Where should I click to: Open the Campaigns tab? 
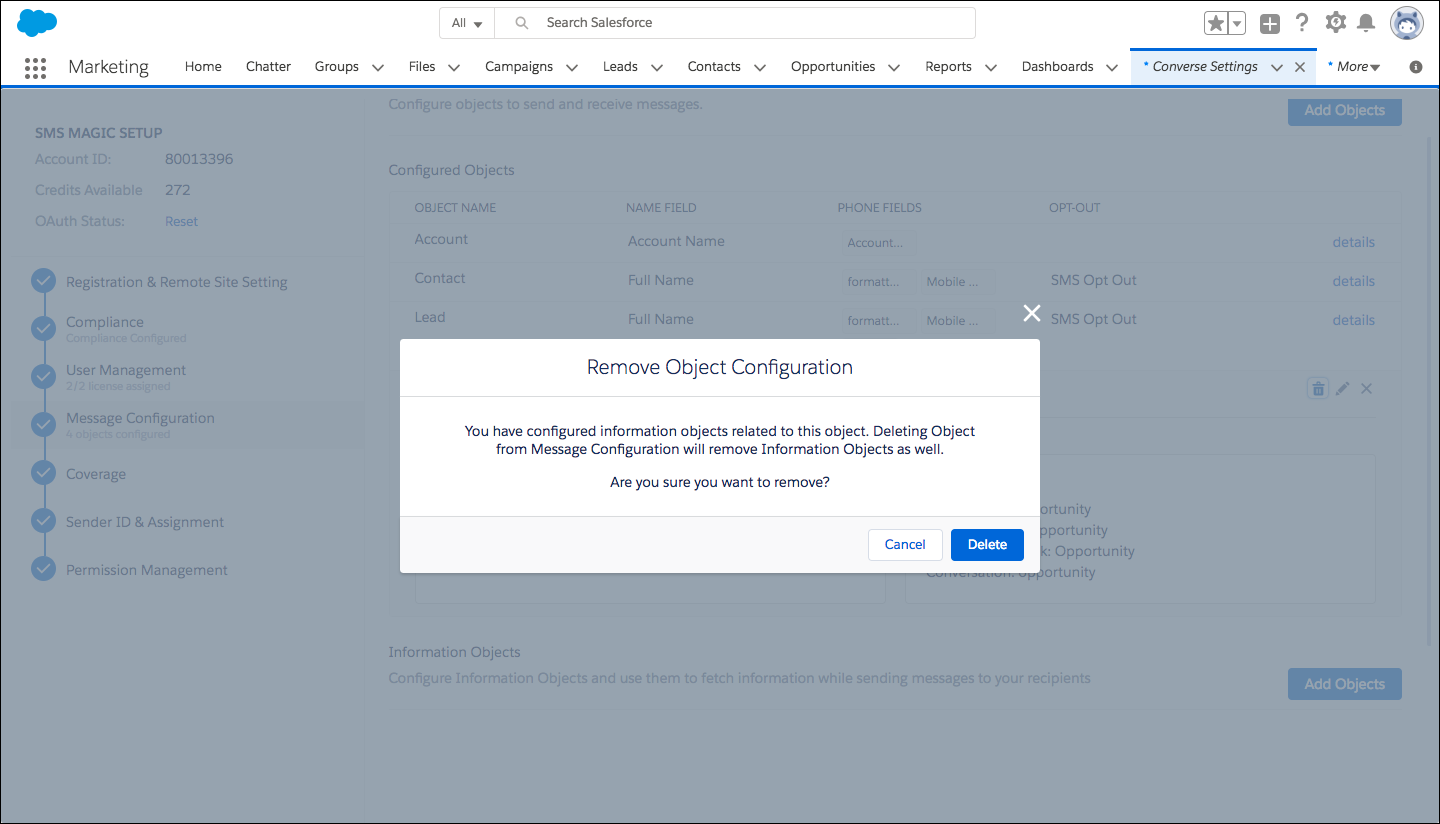[519, 67]
